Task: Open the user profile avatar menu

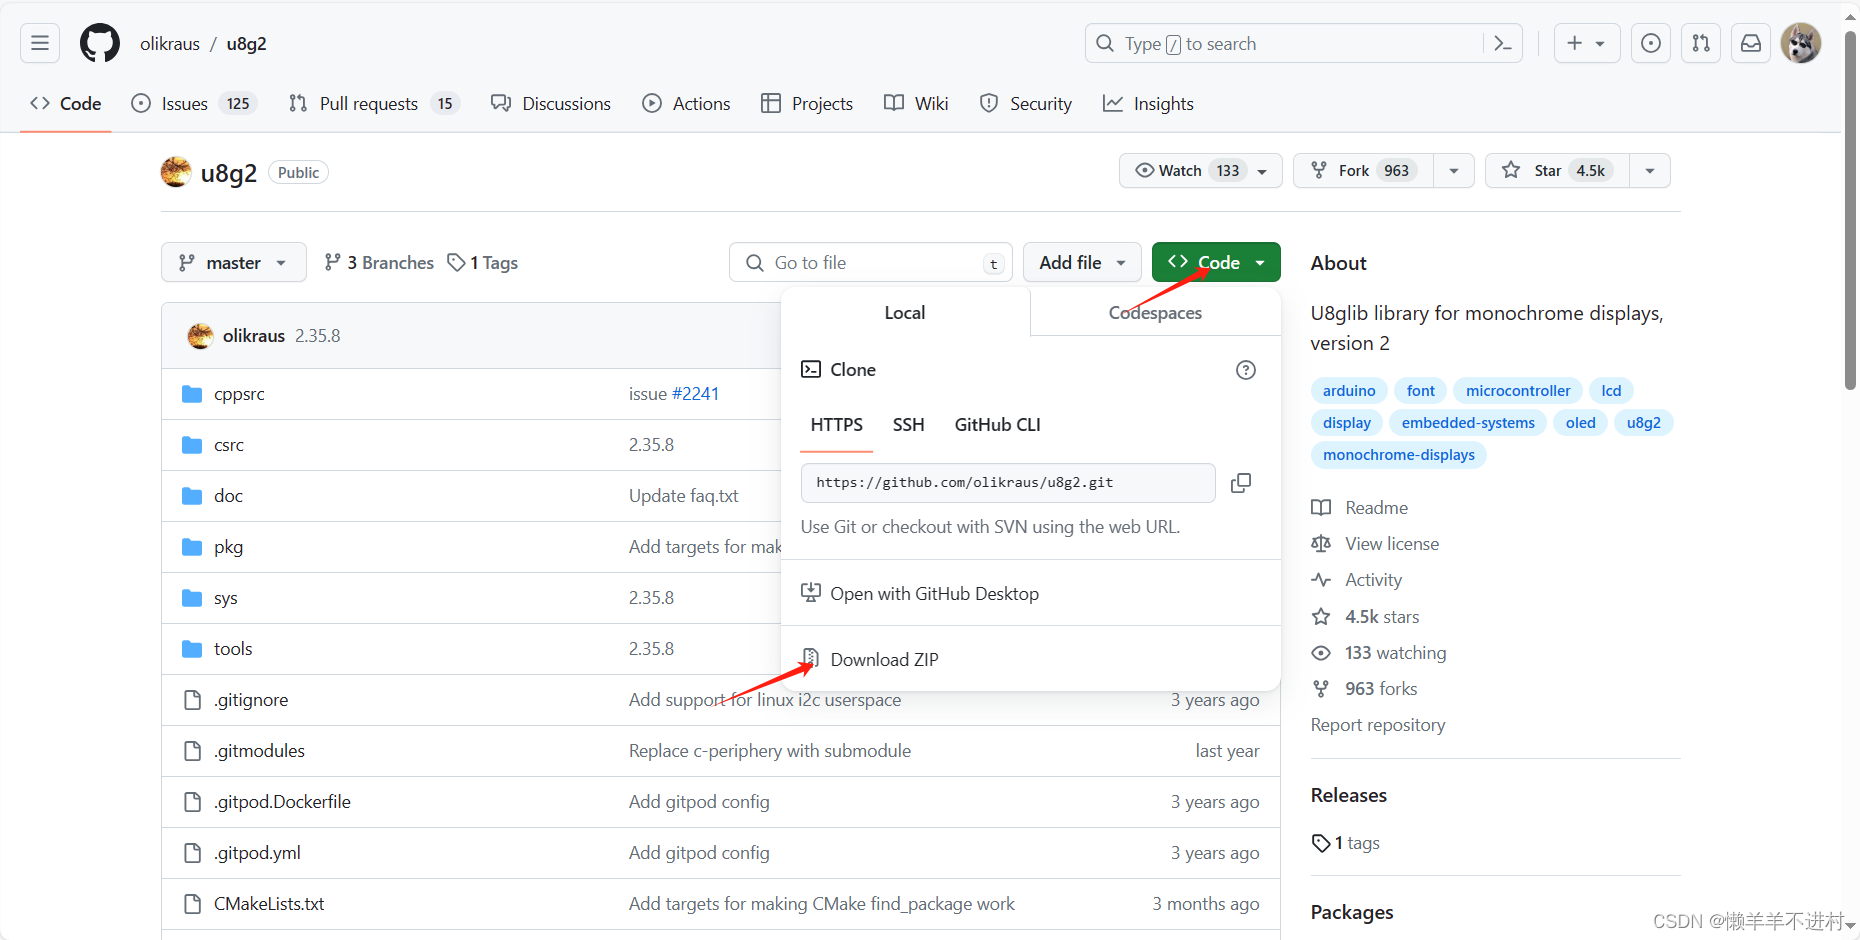Action: pos(1801,43)
